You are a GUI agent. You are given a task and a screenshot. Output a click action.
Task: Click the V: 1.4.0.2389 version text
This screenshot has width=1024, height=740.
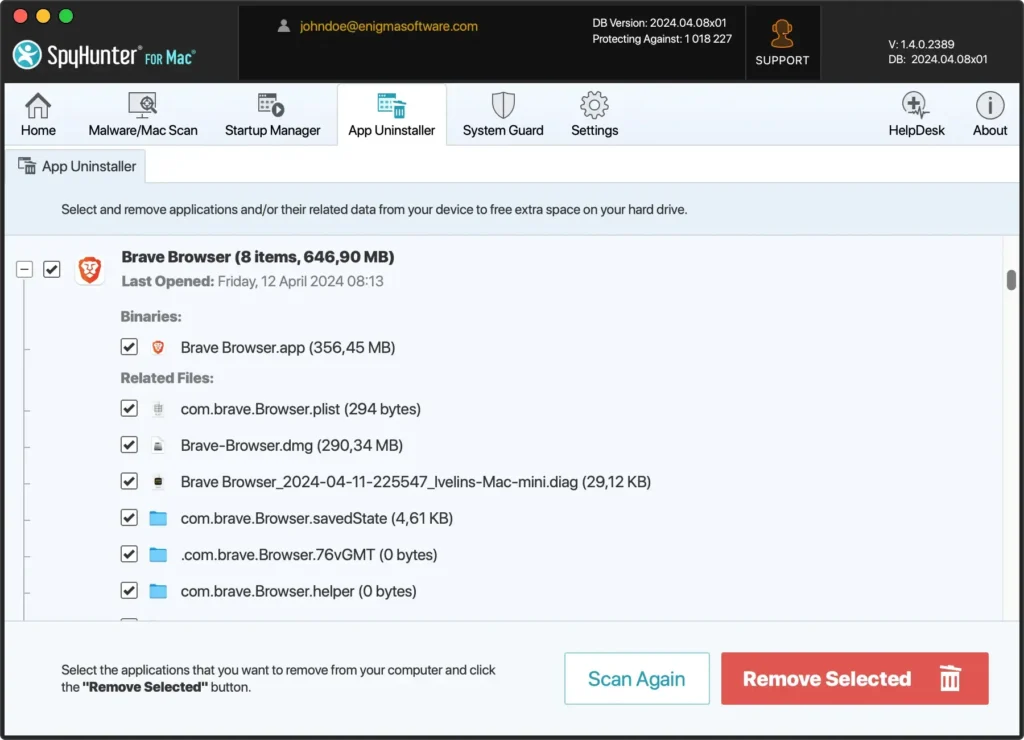[x=921, y=44]
